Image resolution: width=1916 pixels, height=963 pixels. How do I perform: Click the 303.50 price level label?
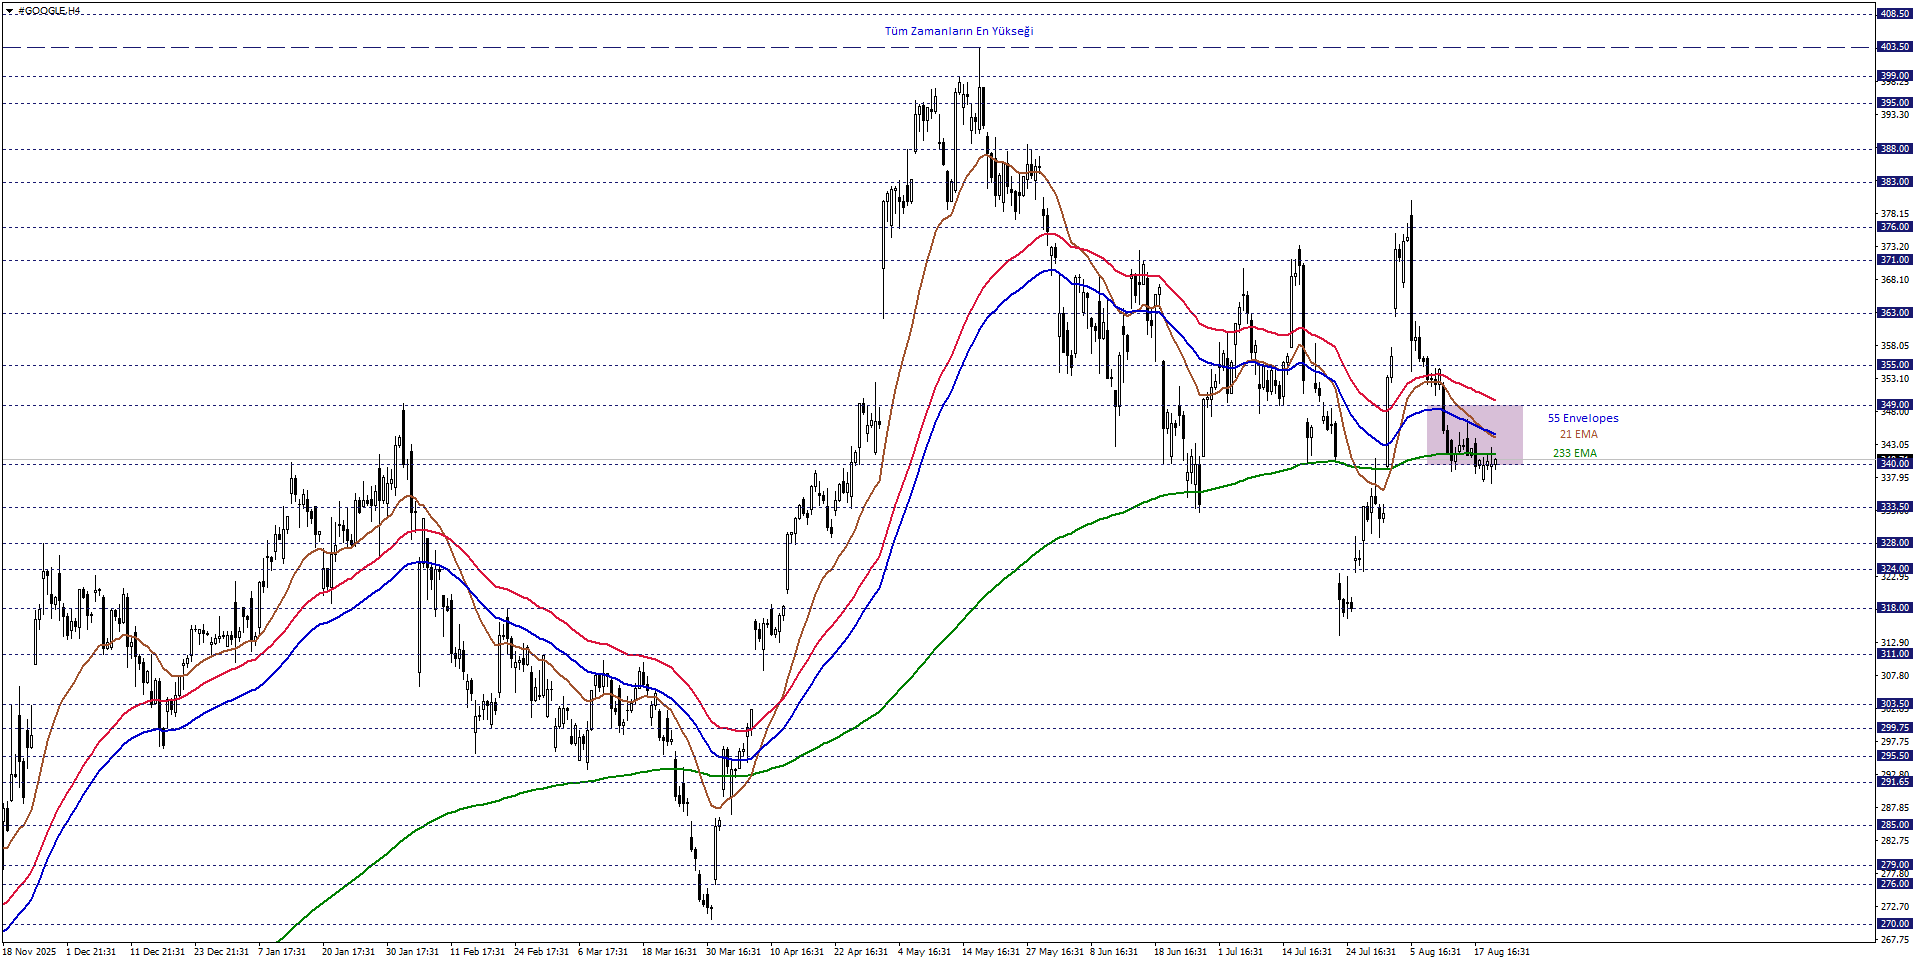pos(1895,704)
